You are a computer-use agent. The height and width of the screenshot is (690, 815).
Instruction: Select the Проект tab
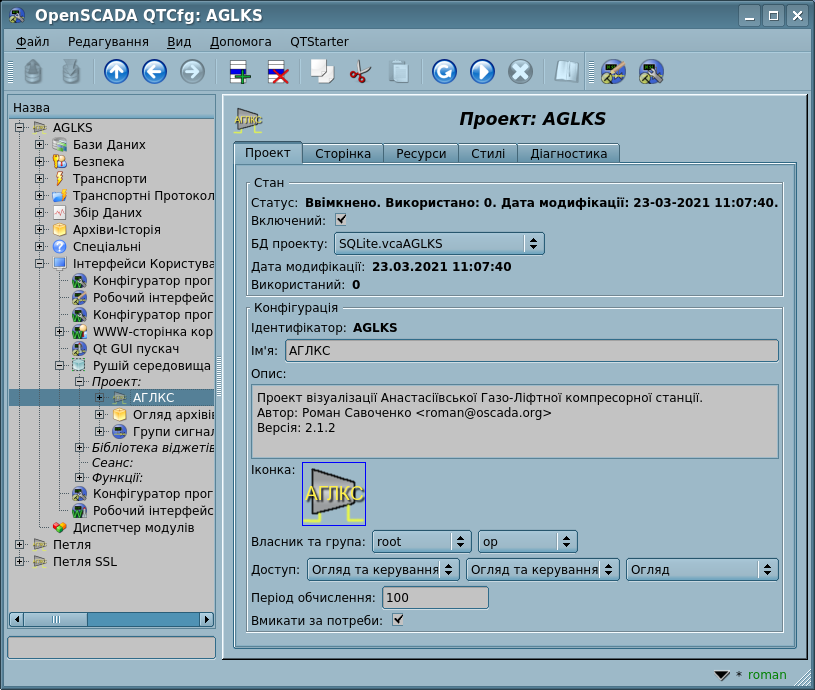(x=268, y=153)
